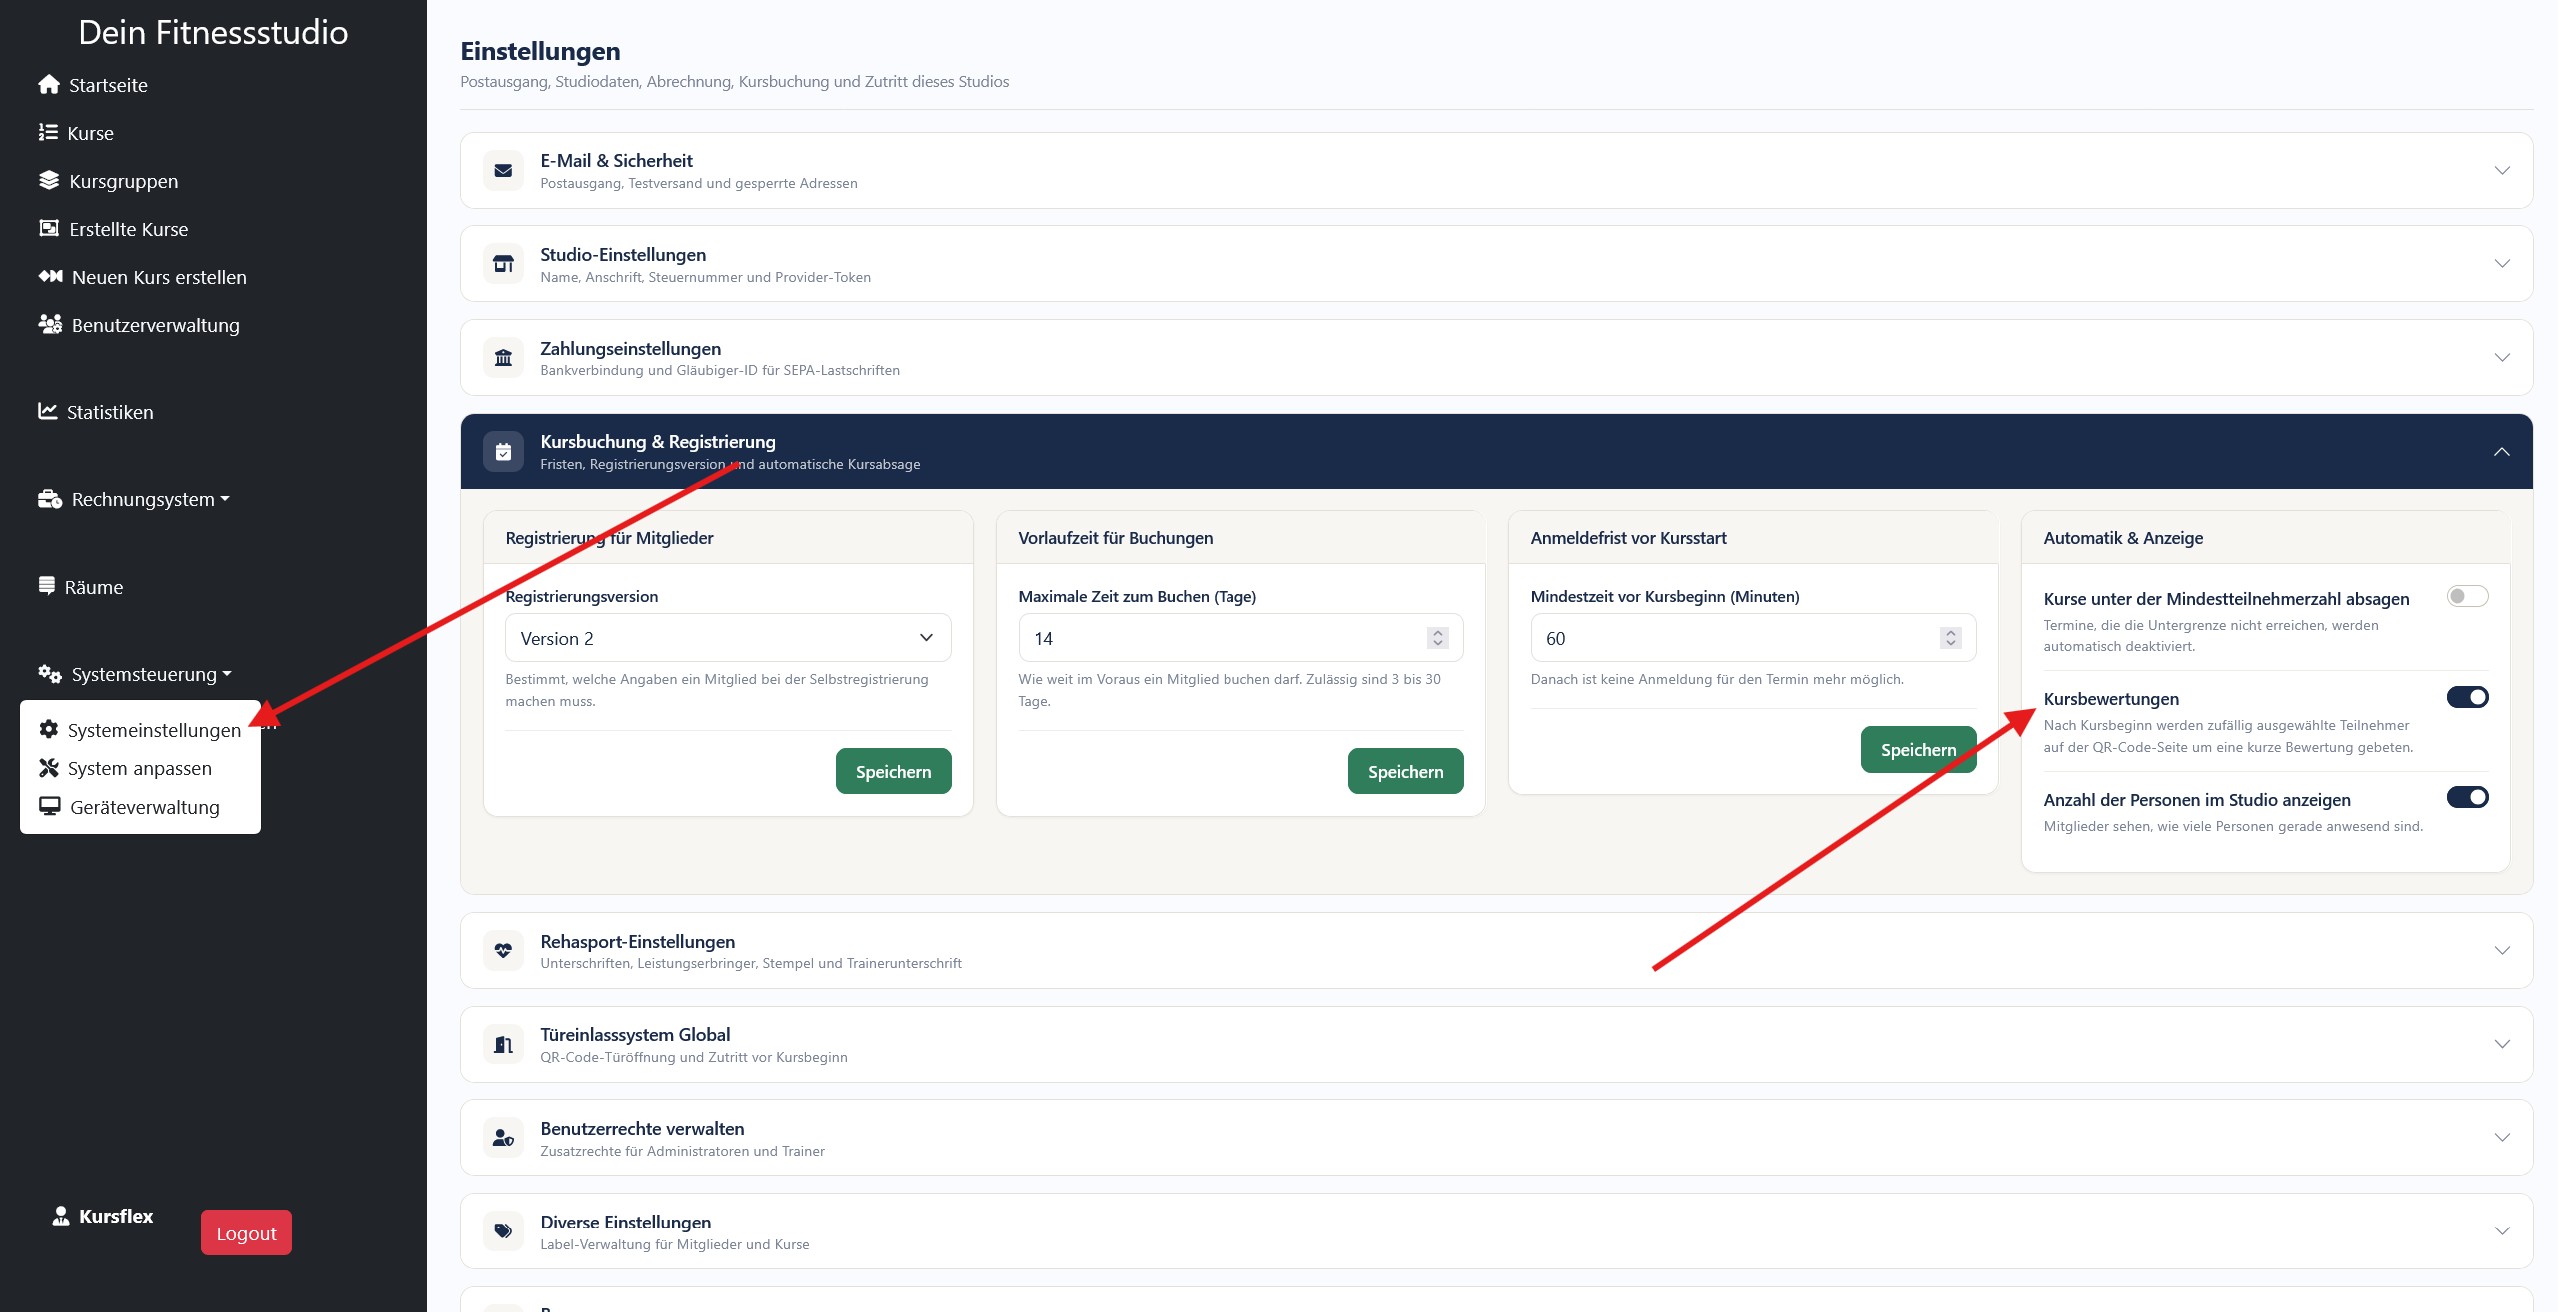Click the bank icon for Zahlungseinstellungen

(x=503, y=358)
